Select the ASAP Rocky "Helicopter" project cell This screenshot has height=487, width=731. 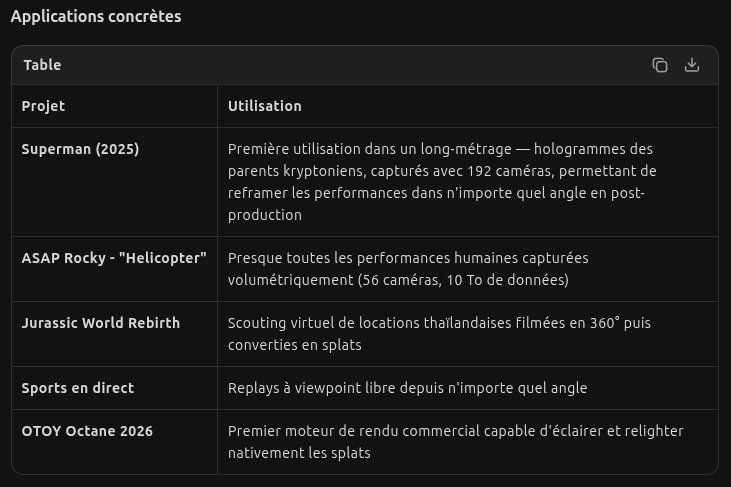click(114, 258)
